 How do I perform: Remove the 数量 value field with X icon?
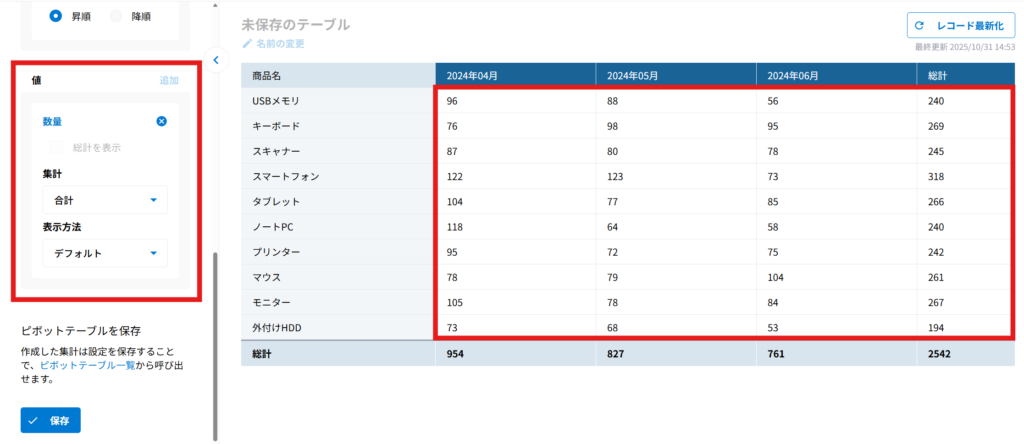pyautogui.click(x=162, y=121)
